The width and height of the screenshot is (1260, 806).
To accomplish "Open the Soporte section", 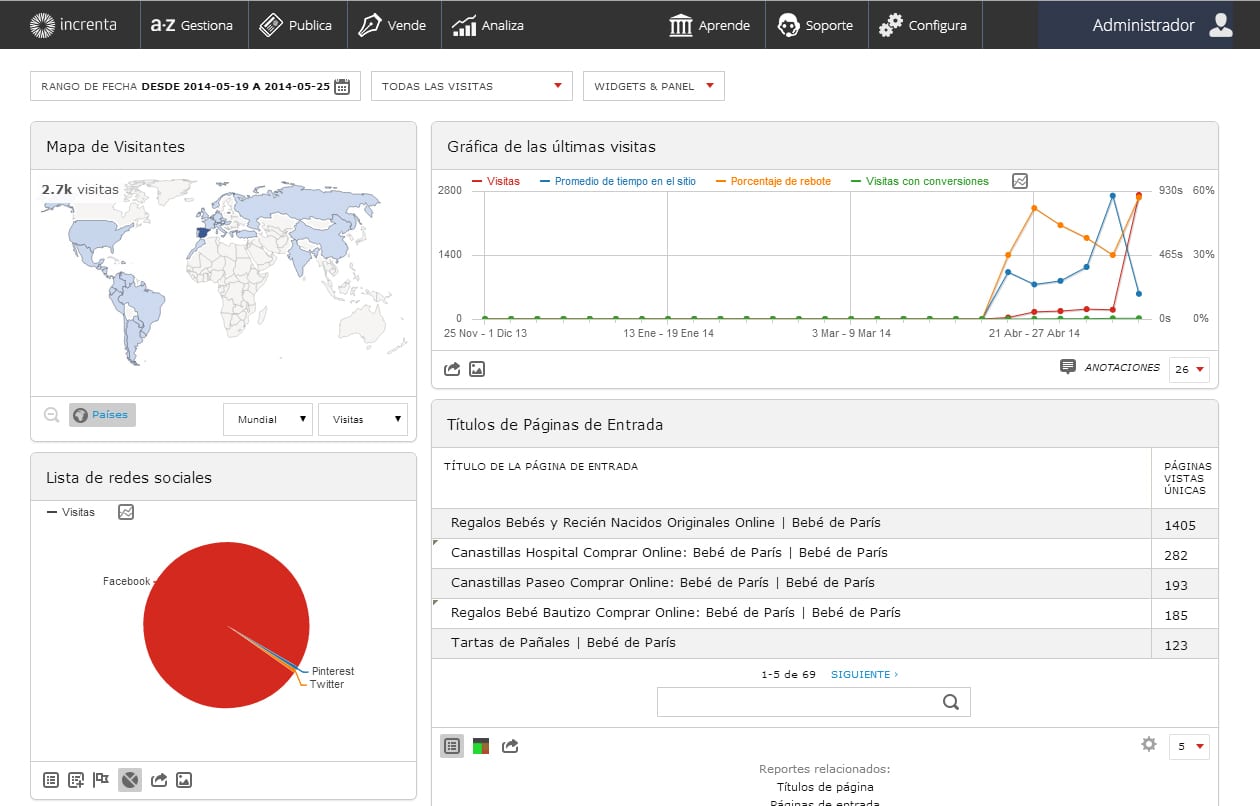I will tap(815, 25).
